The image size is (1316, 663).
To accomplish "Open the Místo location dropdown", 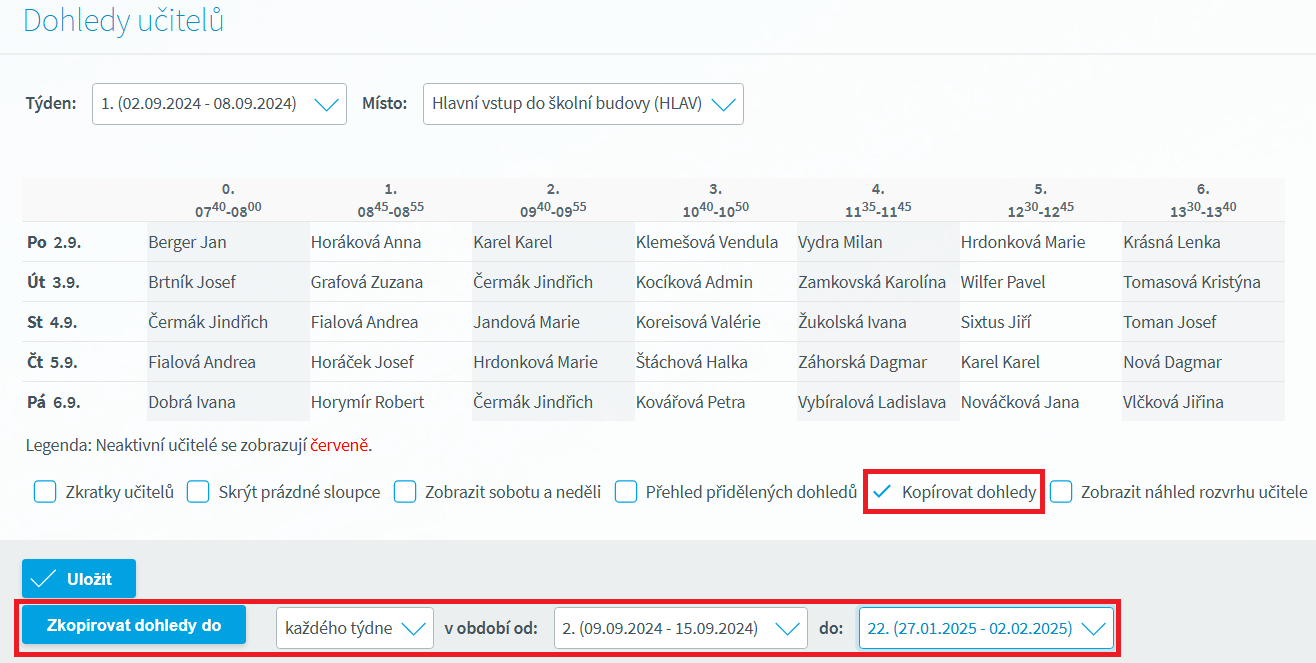I will pos(583,104).
